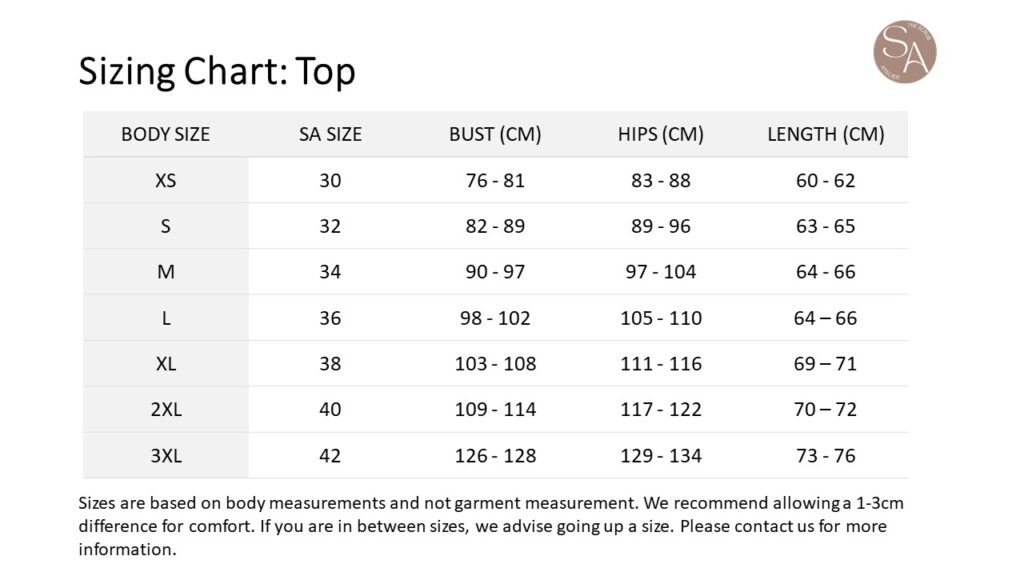Select the 3XL body size cell
The width and height of the screenshot is (1024, 576).
click(x=165, y=456)
